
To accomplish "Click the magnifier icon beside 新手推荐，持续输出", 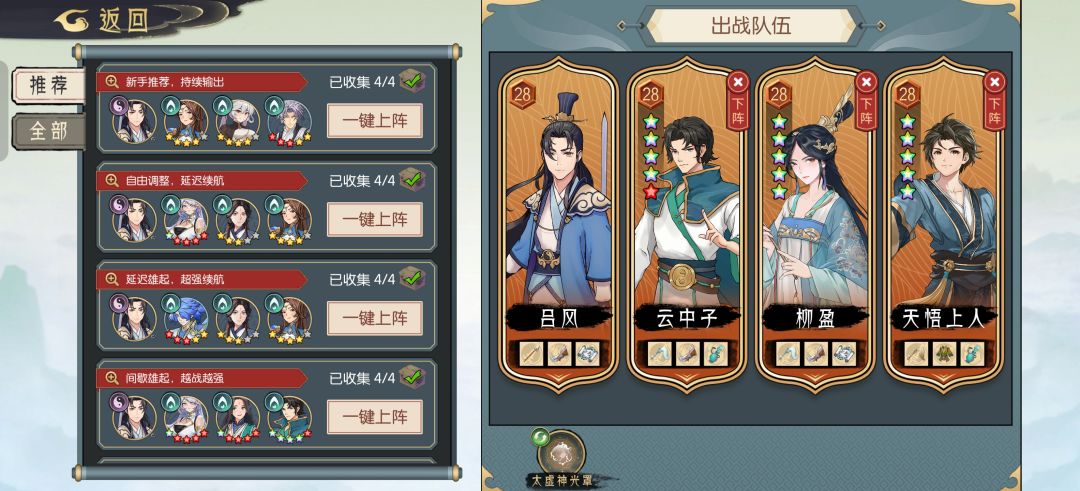I will coord(112,82).
